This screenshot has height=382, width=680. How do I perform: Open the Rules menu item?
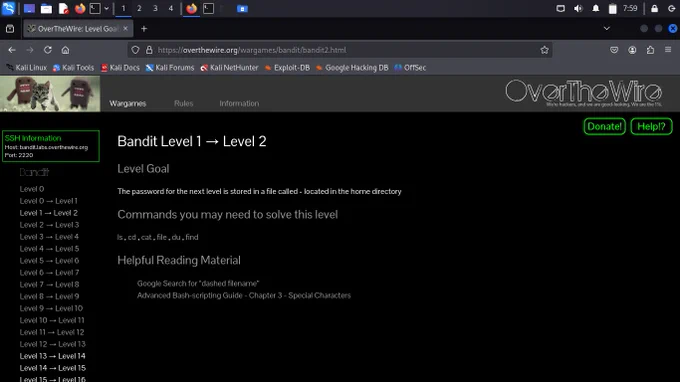point(183,103)
